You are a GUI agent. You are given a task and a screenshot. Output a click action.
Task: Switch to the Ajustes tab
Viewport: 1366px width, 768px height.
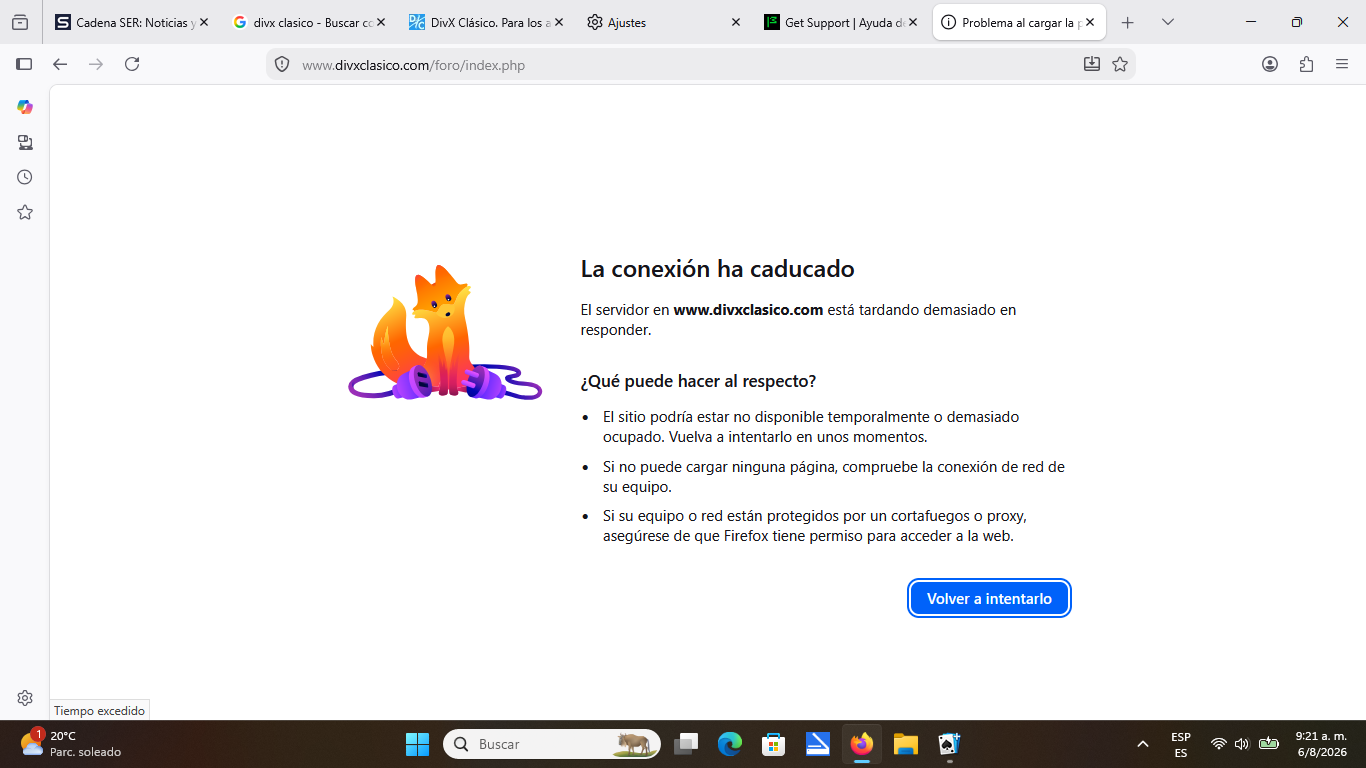[x=663, y=22]
